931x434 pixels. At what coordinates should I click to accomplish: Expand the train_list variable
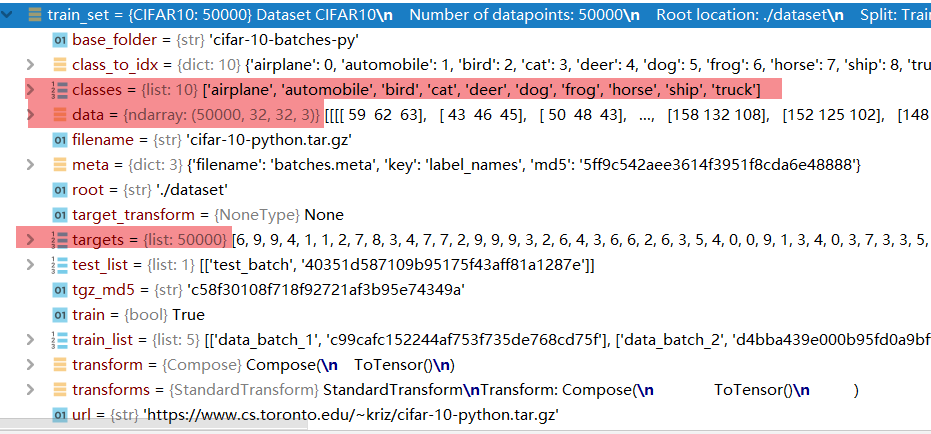[30, 339]
